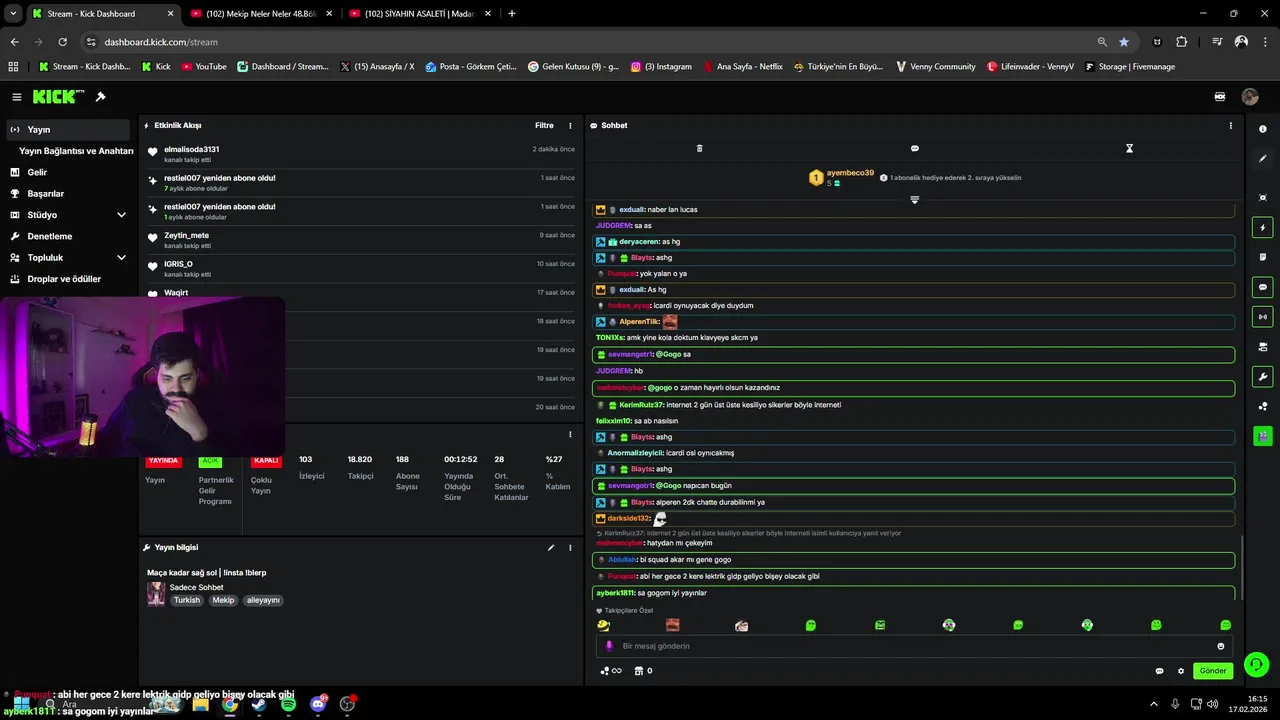The width and height of the screenshot is (1280, 720).
Task: Click the user avatar at top right
Action: click(1249, 97)
